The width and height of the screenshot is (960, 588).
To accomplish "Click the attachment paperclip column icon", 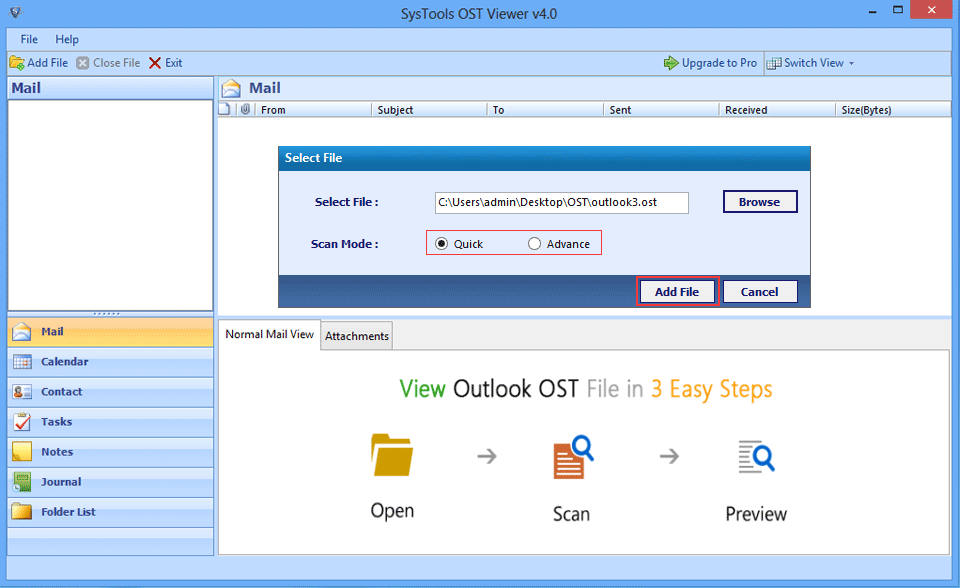I will [246, 110].
